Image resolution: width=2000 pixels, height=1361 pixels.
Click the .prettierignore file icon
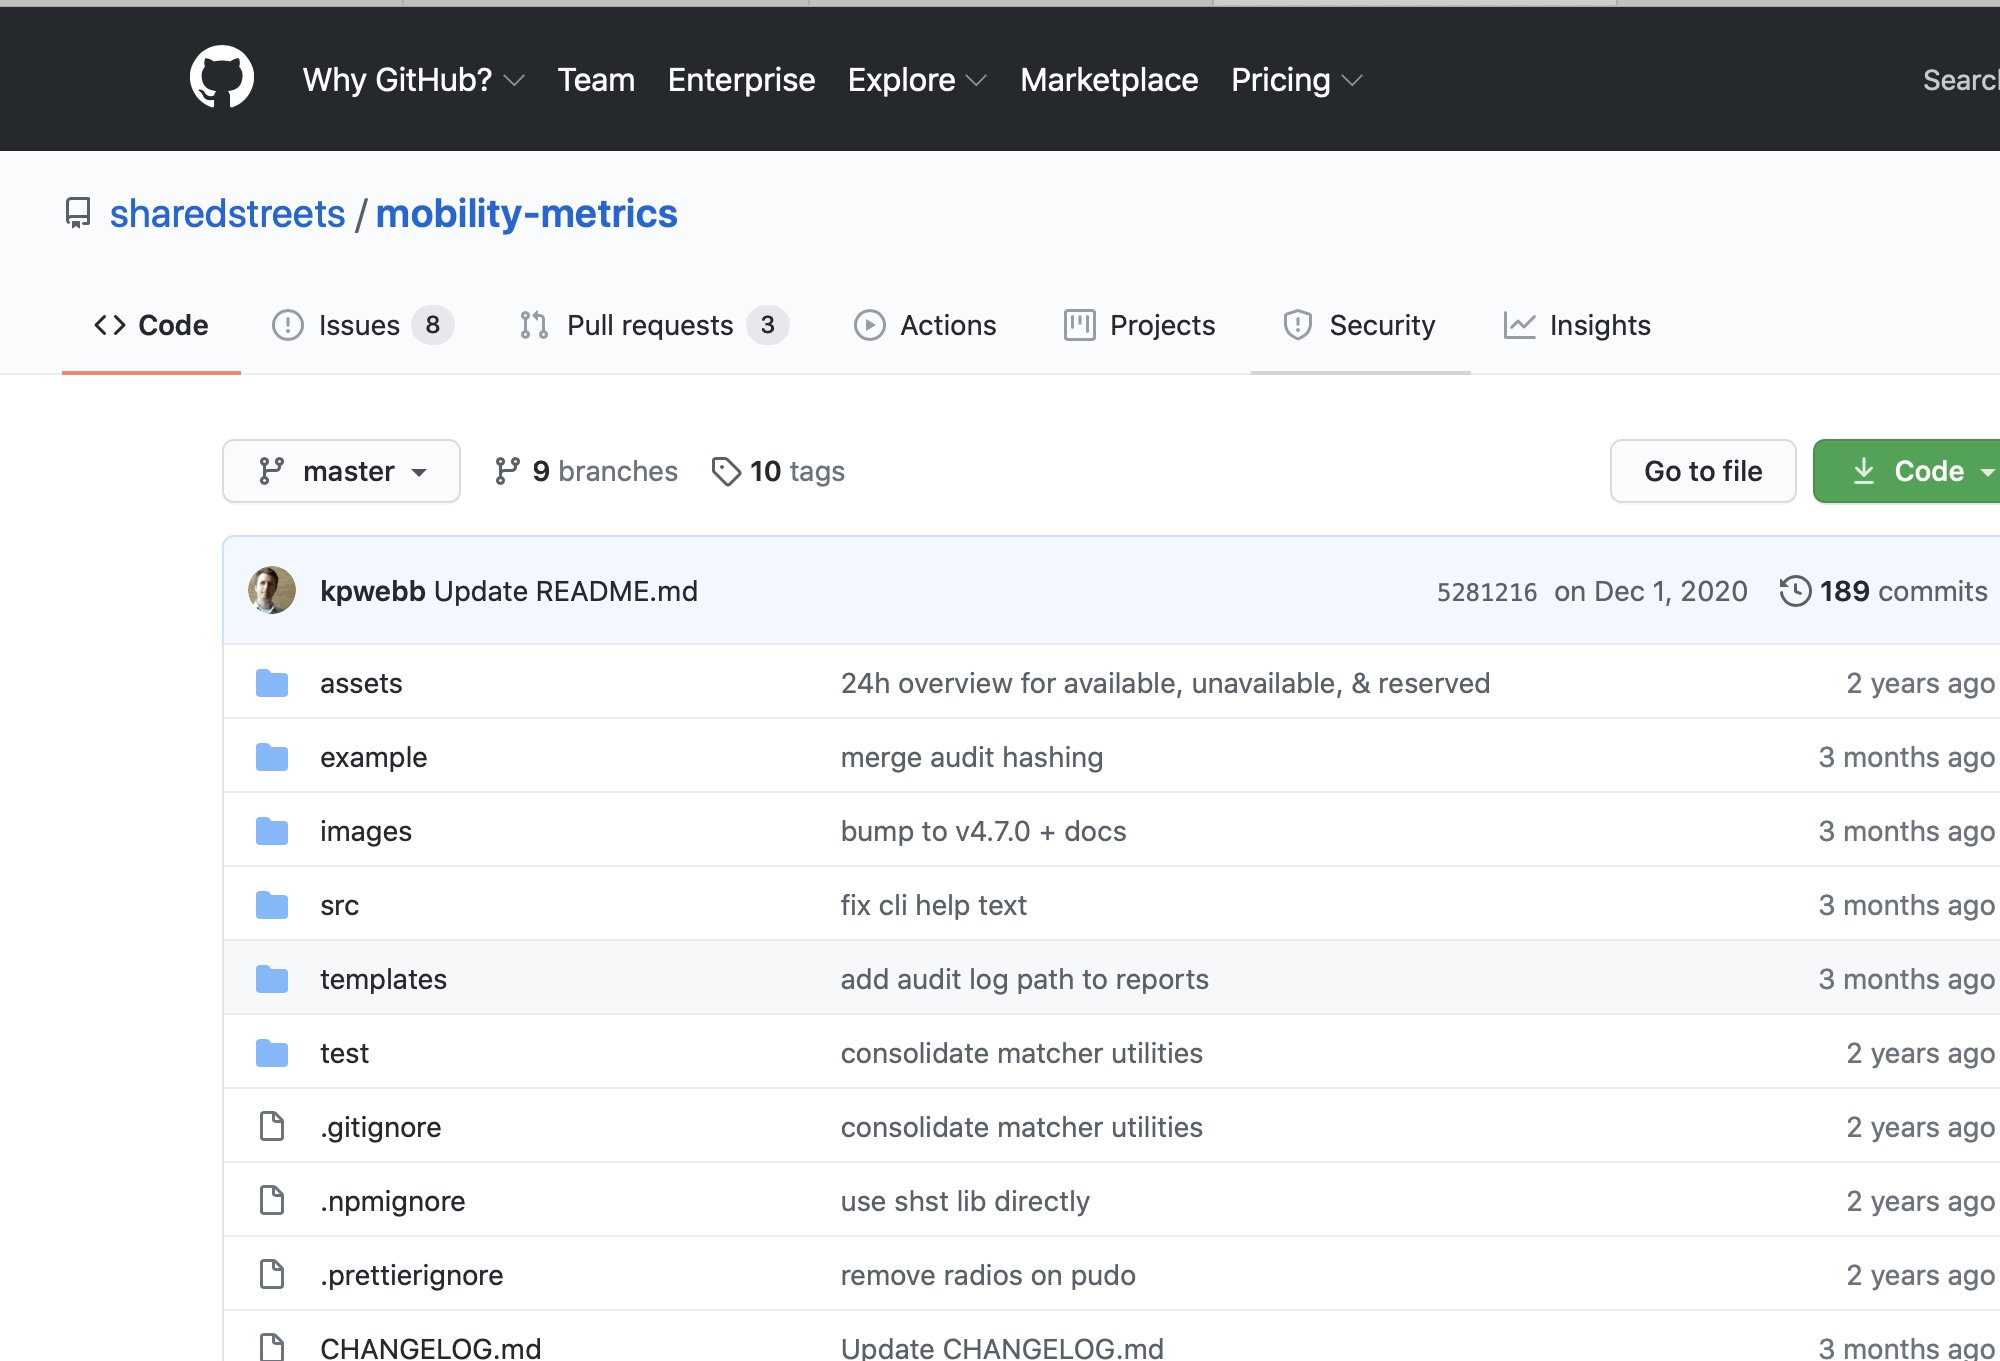click(x=272, y=1274)
